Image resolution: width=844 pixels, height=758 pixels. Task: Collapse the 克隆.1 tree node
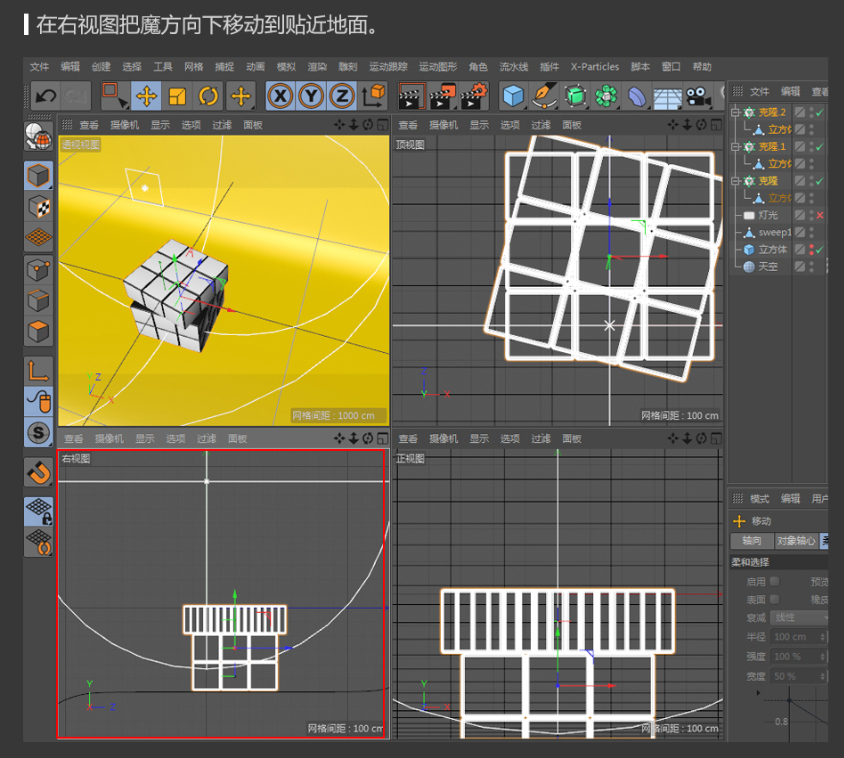point(734,147)
